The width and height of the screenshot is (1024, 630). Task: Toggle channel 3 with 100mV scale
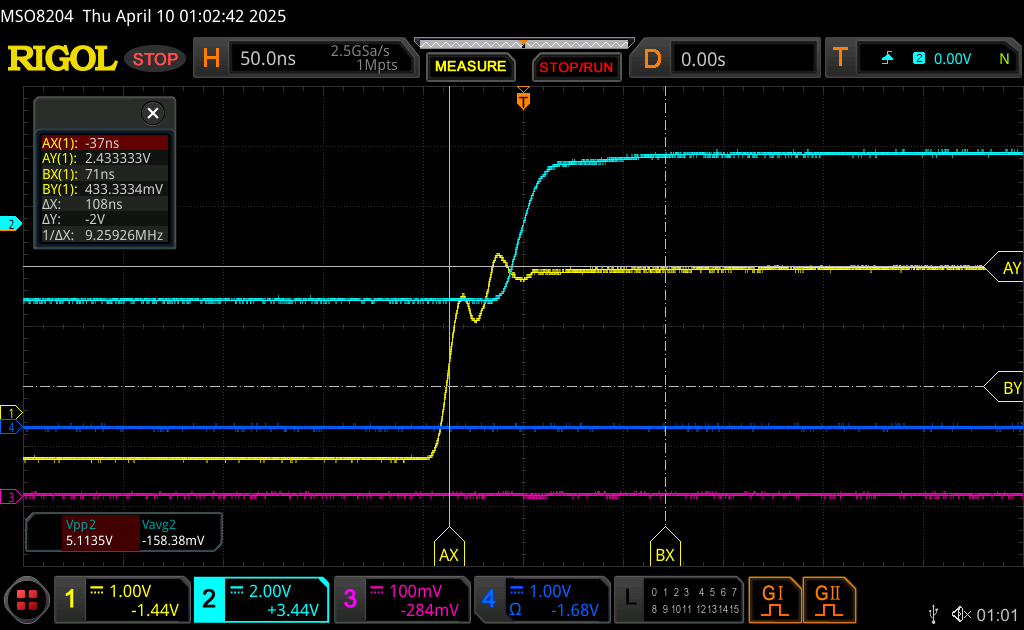point(401,599)
